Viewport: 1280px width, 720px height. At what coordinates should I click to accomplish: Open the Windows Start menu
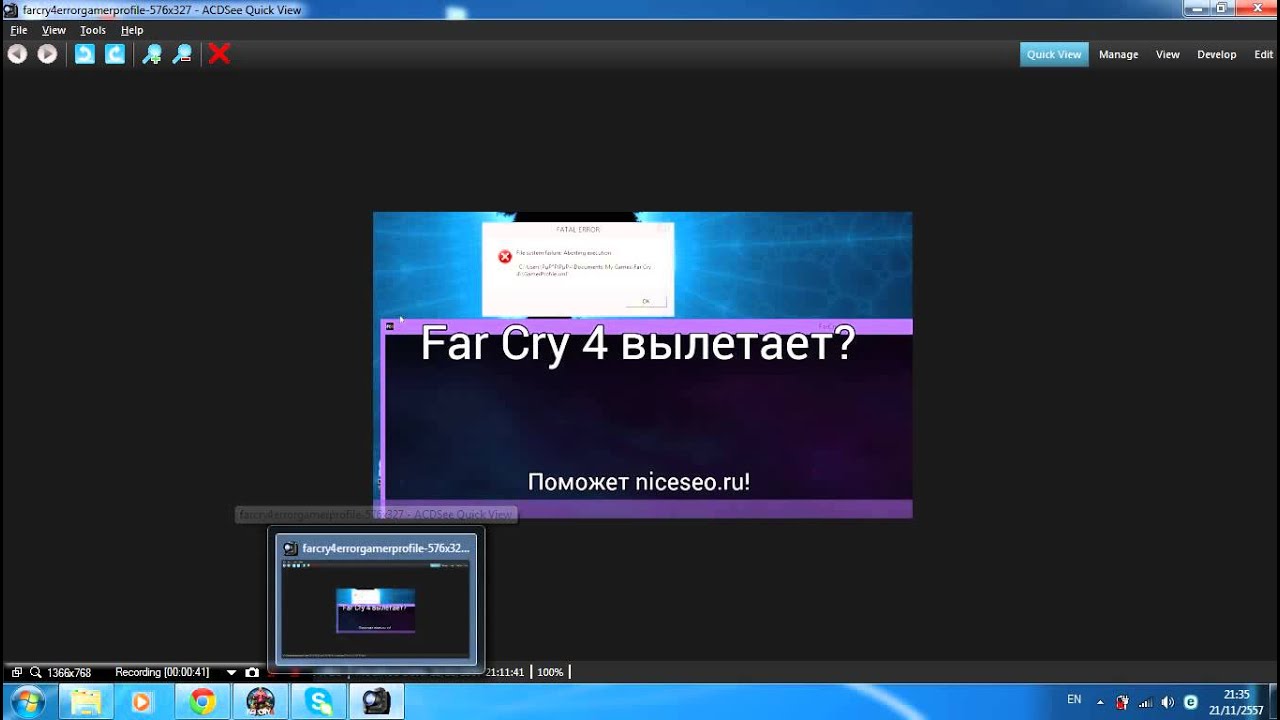[x=27, y=701]
